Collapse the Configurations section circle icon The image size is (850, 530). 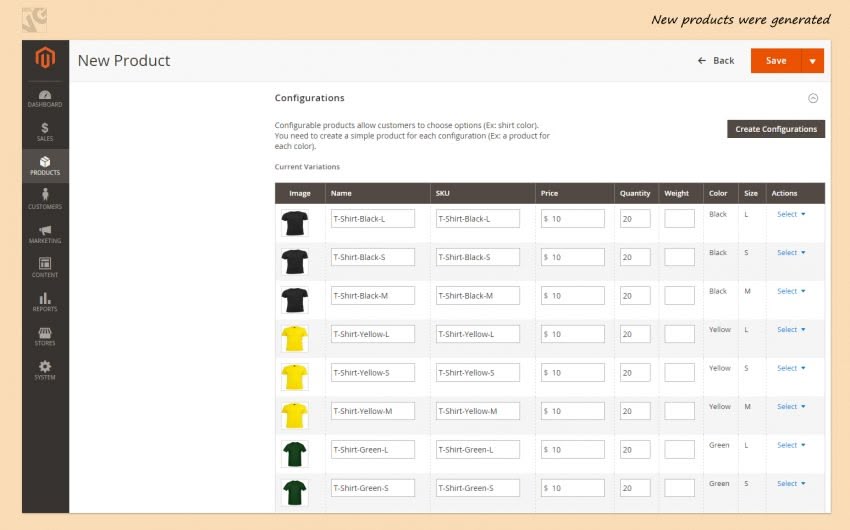(x=813, y=98)
